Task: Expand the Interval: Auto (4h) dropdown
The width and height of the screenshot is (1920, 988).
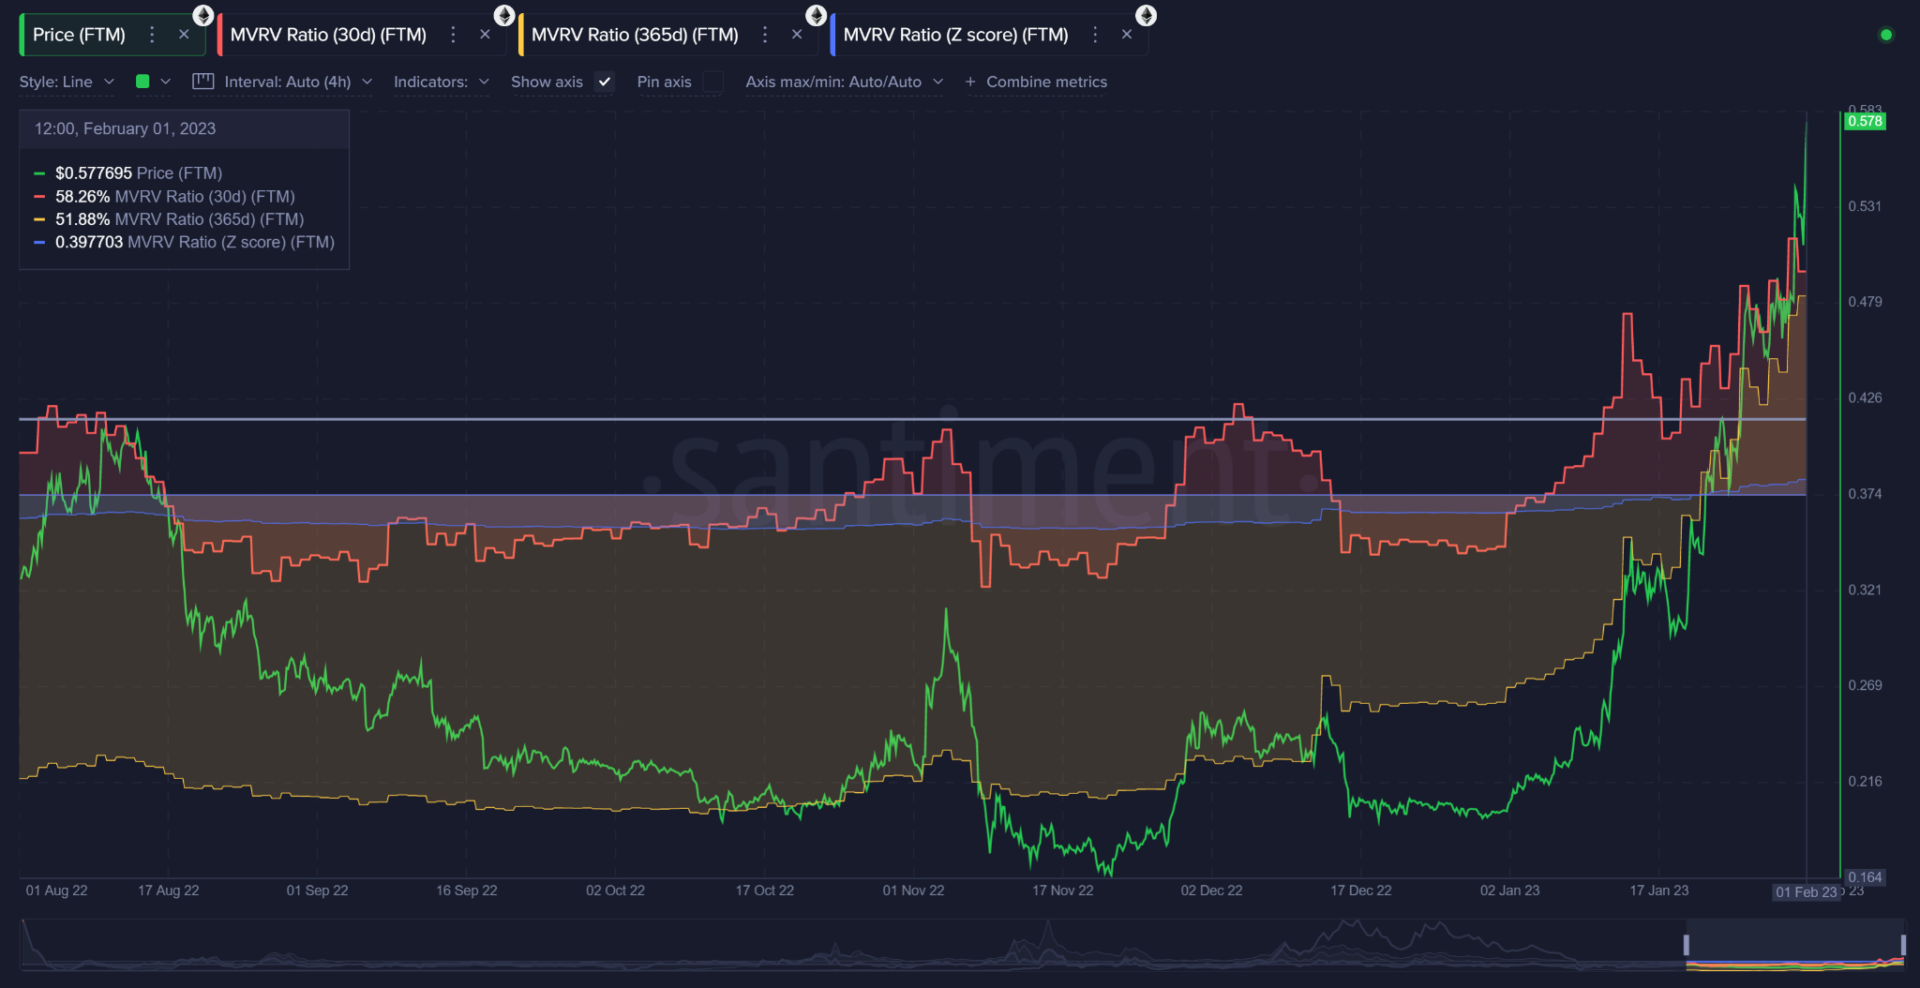Action: (x=295, y=81)
